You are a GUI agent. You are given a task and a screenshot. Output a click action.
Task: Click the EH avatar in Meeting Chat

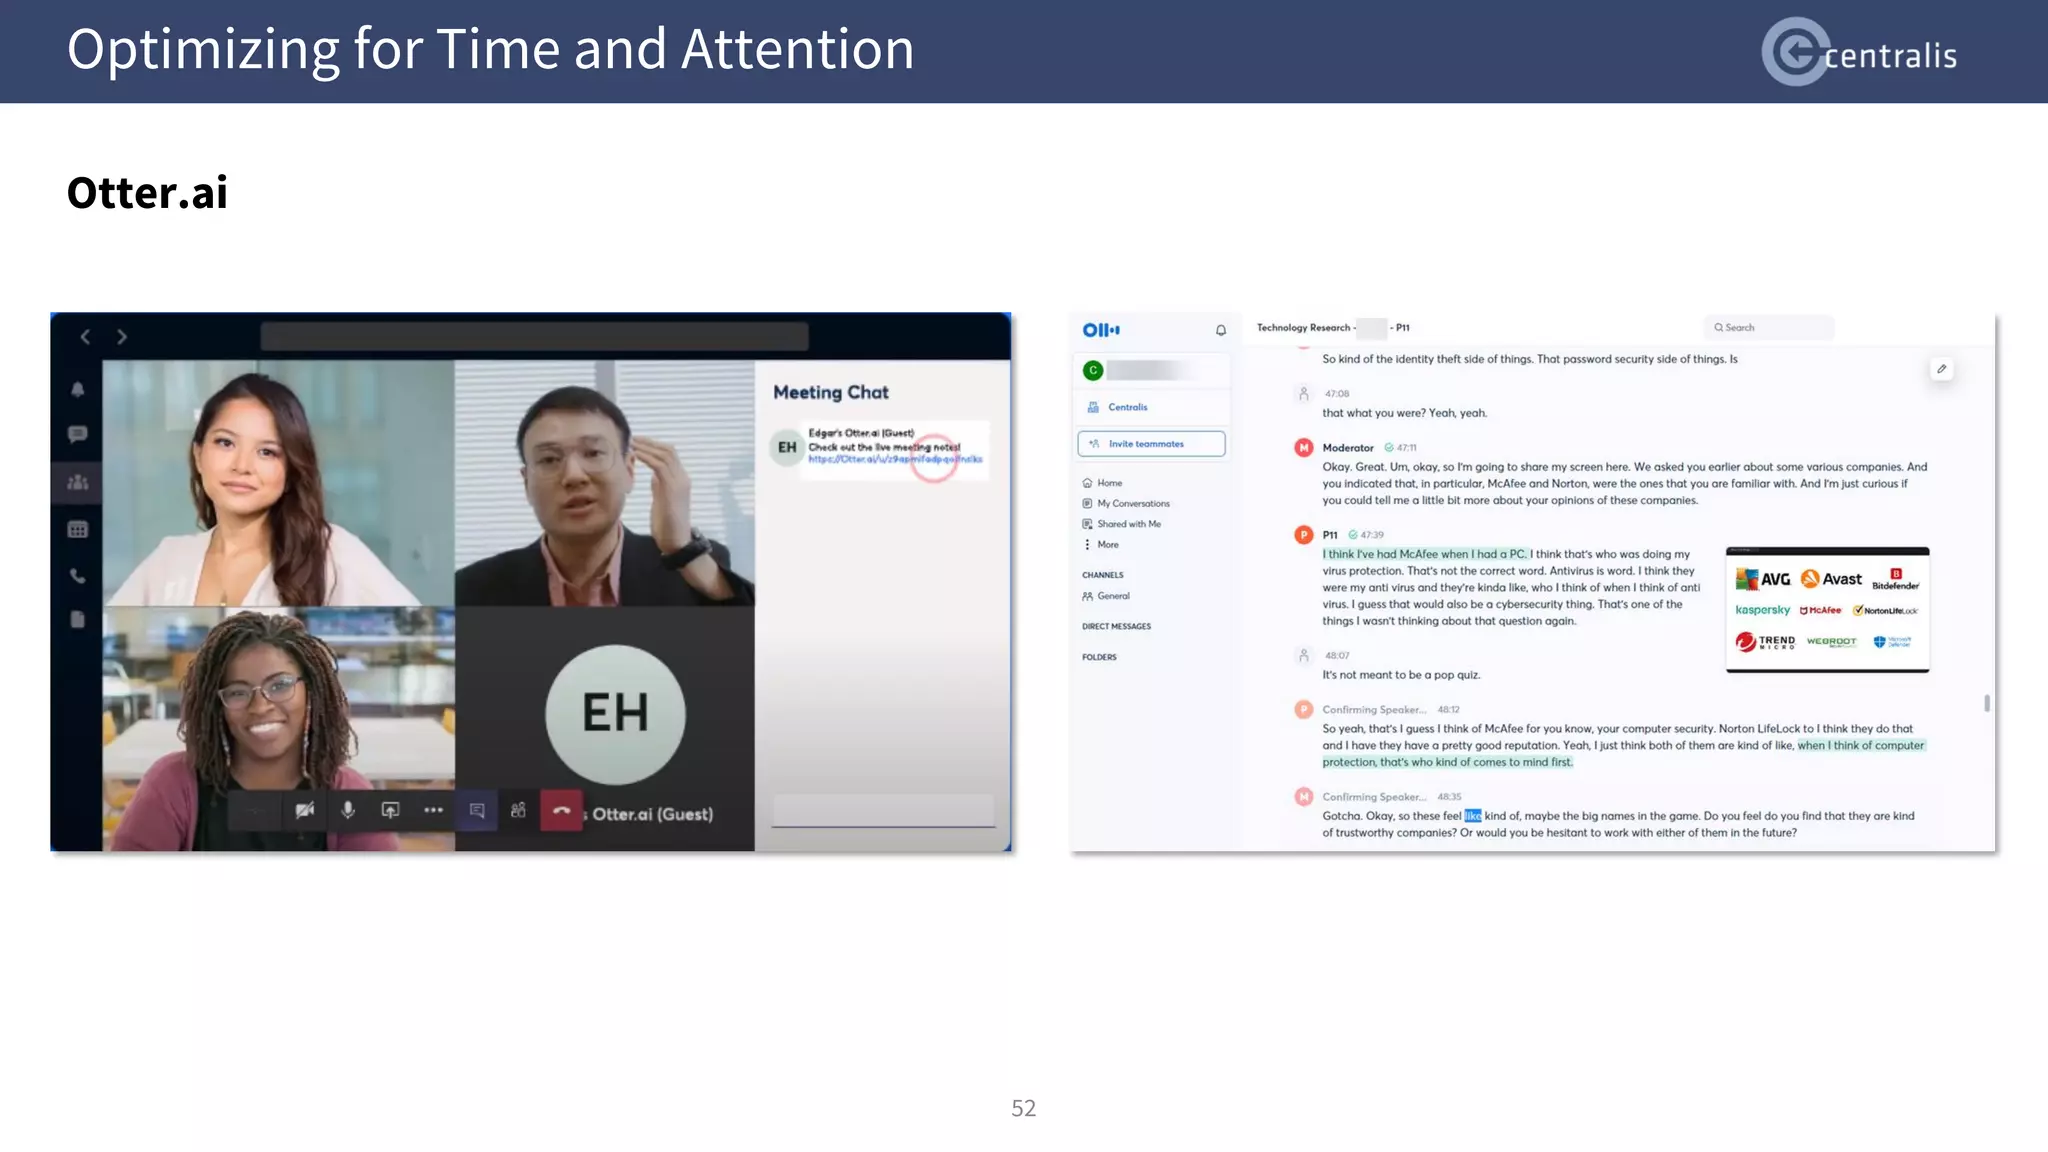point(788,447)
